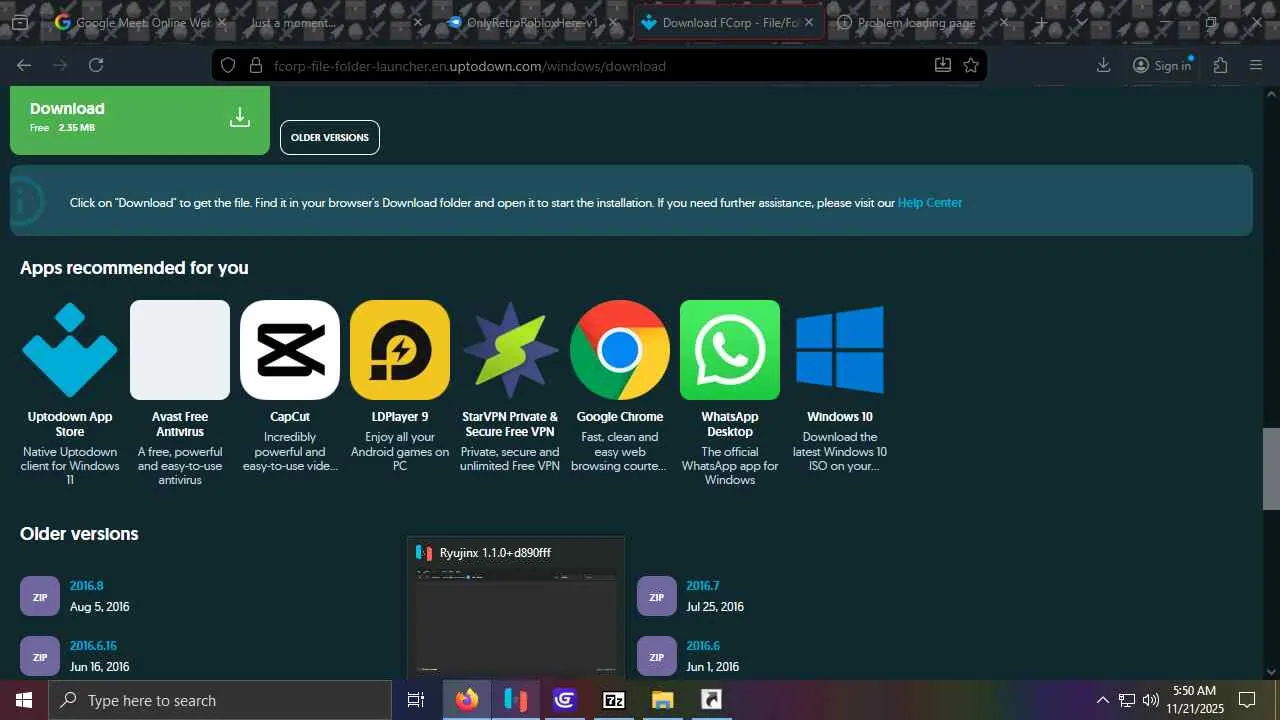Open the Ryujinx window preview thumbnail
The height and width of the screenshot is (720, 1280).
(515, 610)
